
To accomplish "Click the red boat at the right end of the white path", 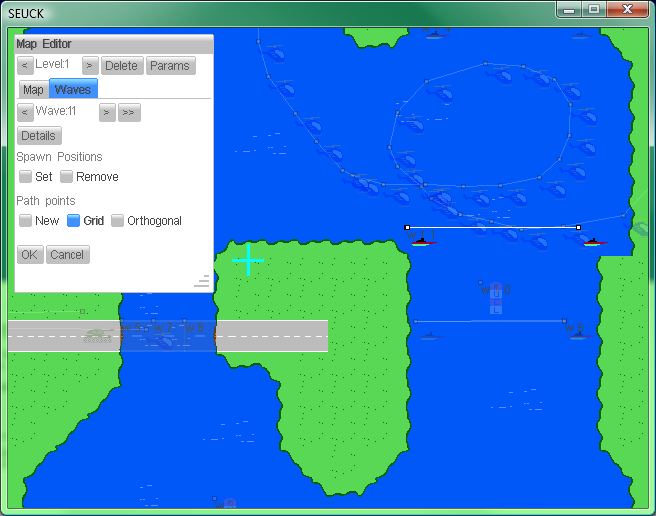I will pos(595,242).
